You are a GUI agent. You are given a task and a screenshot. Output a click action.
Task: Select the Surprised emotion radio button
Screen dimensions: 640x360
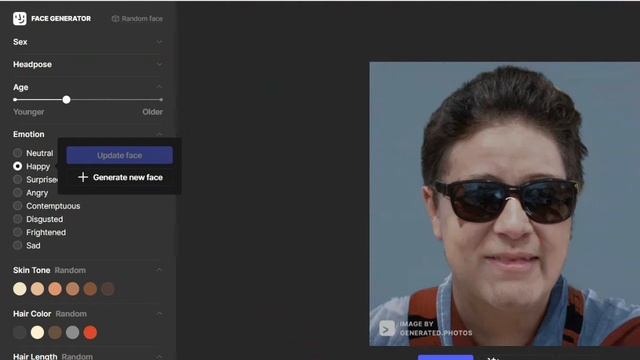17,179
